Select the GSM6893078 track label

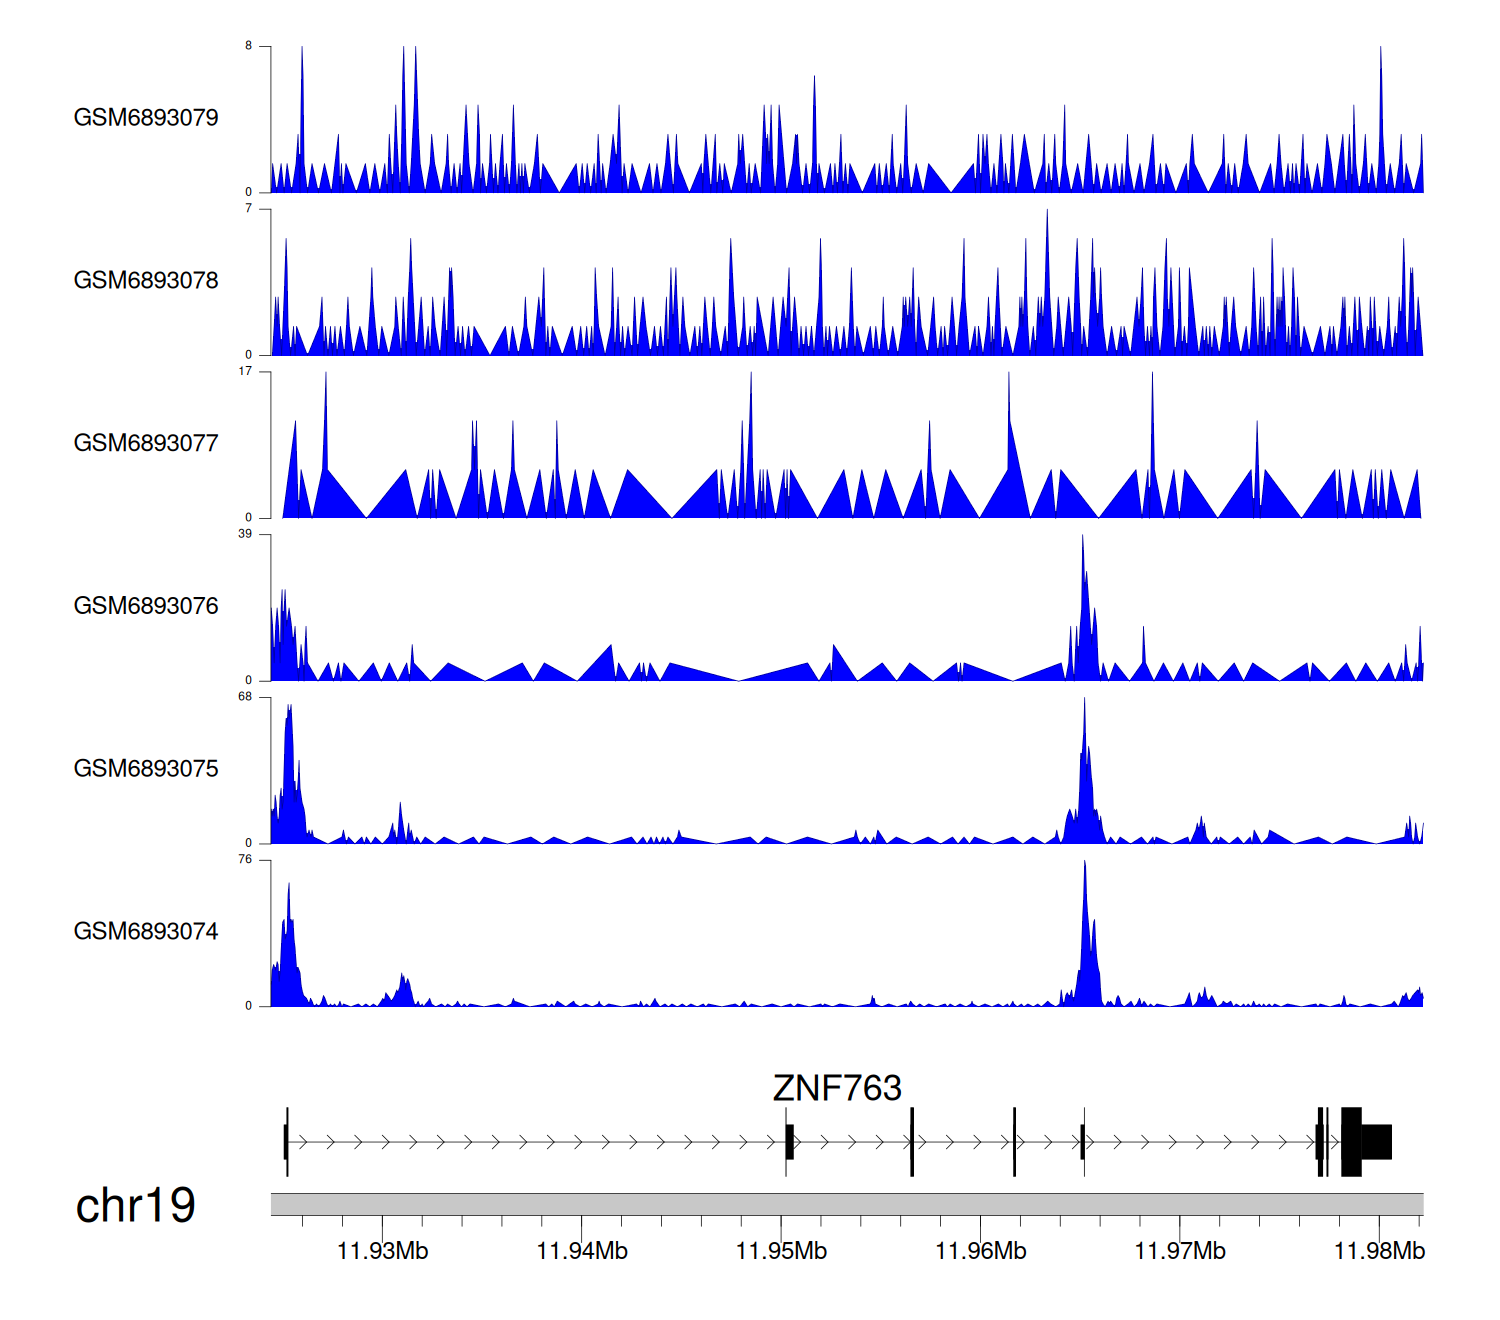(146, 281)
